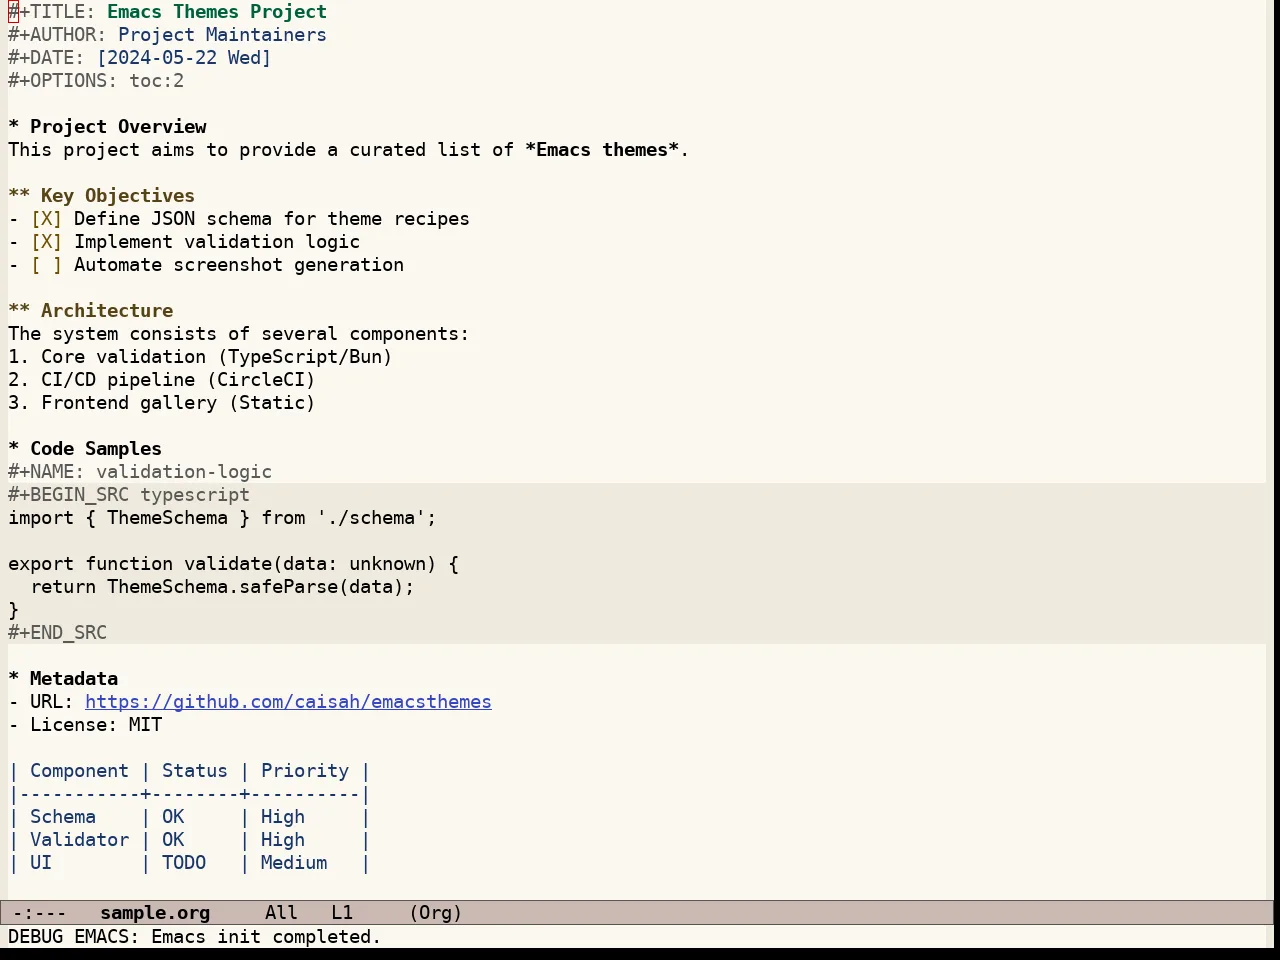Click the 'Status' table header cell
Viewport: 1280px width, 960px height.
[x=195, y=771]
